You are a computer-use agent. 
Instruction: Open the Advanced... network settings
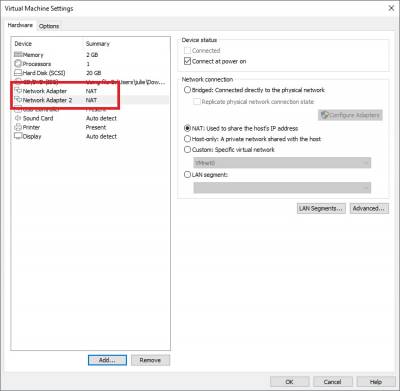point(369,208)
